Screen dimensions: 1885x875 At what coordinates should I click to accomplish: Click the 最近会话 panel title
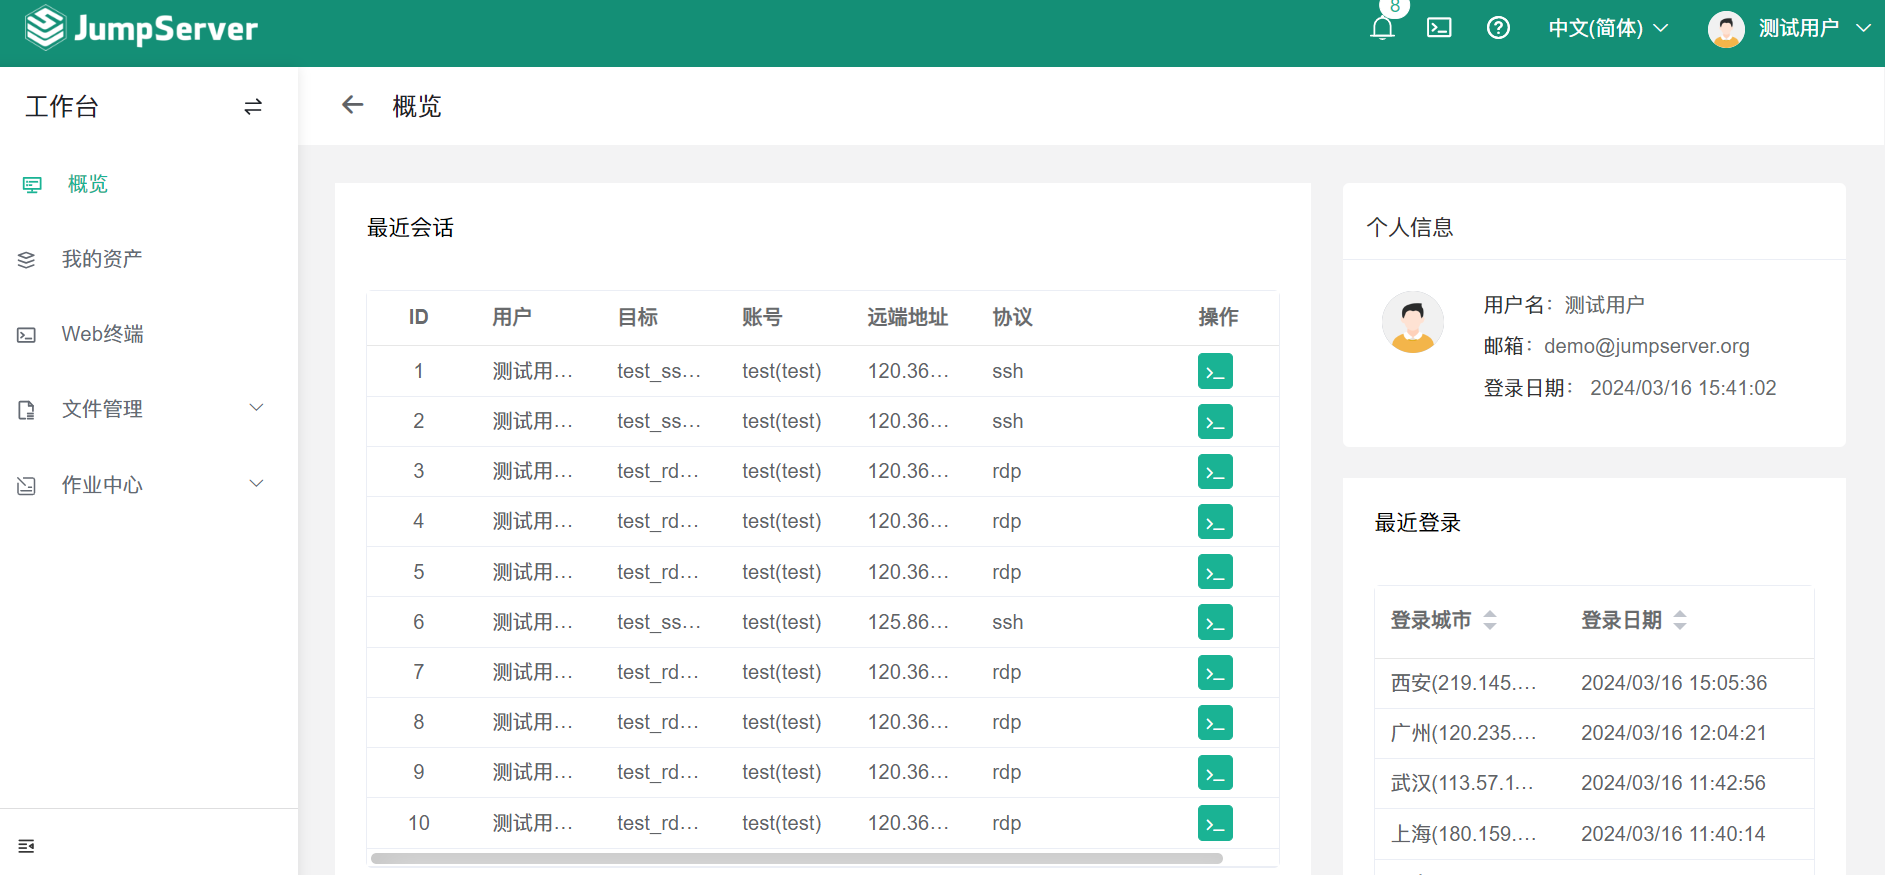tap(410, 228)
